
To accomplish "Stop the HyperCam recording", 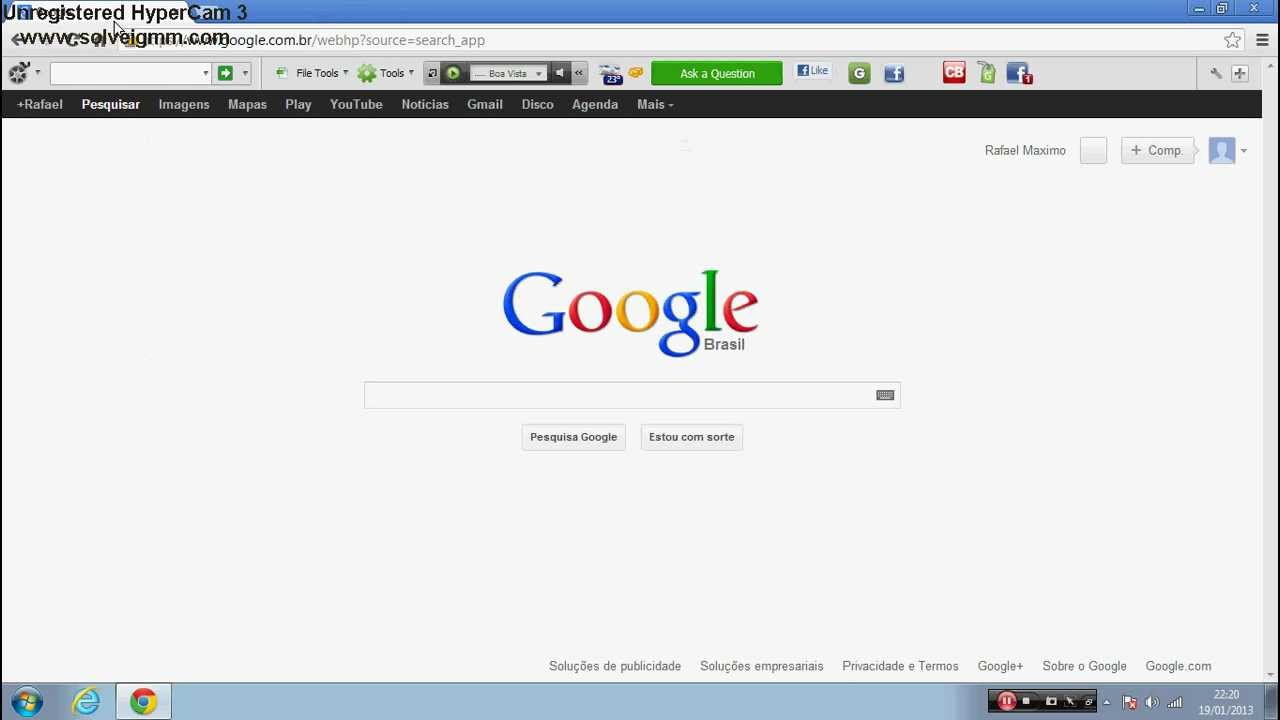I will (x=1026, y=701).
